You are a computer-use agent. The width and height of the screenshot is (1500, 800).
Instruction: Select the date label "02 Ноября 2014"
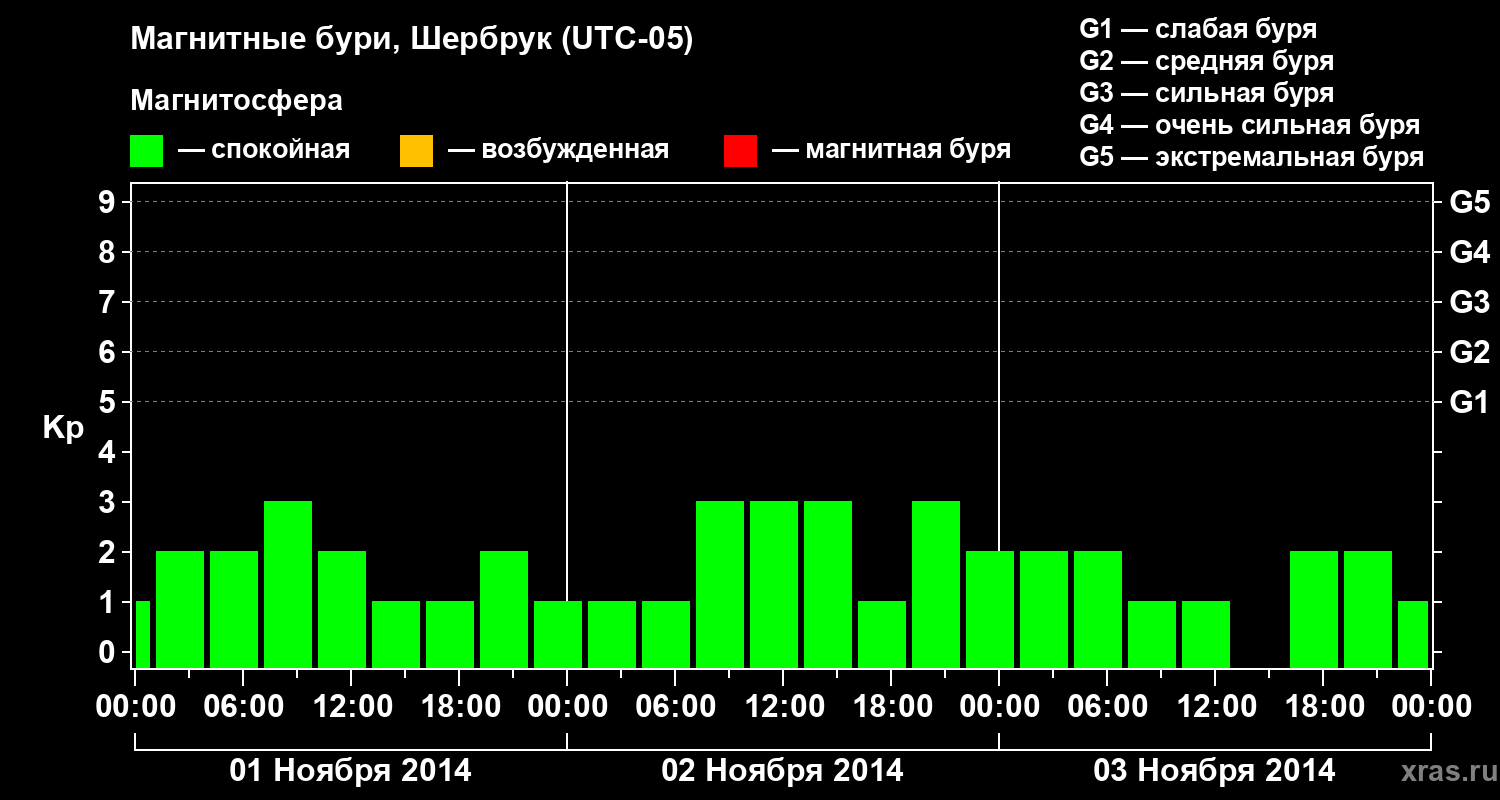pyautogui.click(x=783, y=771)
